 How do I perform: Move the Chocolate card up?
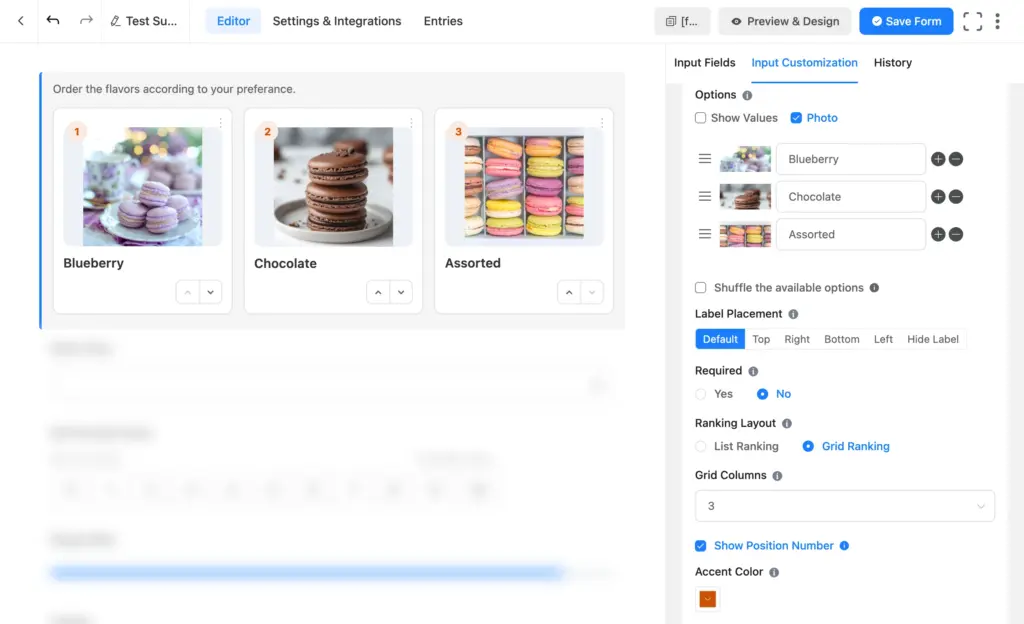point(378,292)
